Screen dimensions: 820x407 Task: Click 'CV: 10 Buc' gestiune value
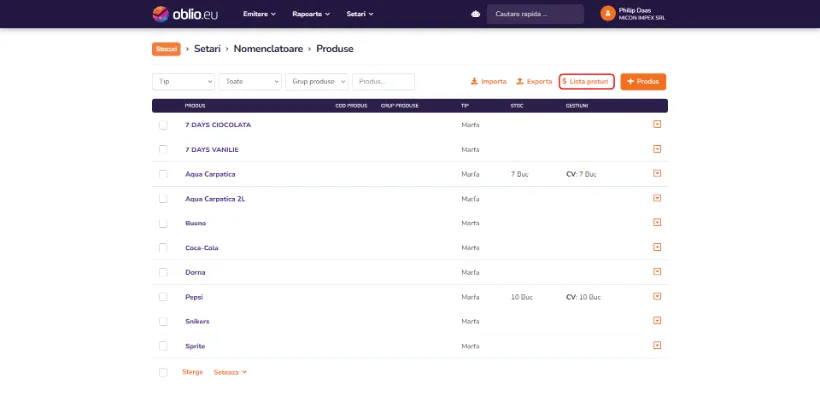[x=584, y=297]
